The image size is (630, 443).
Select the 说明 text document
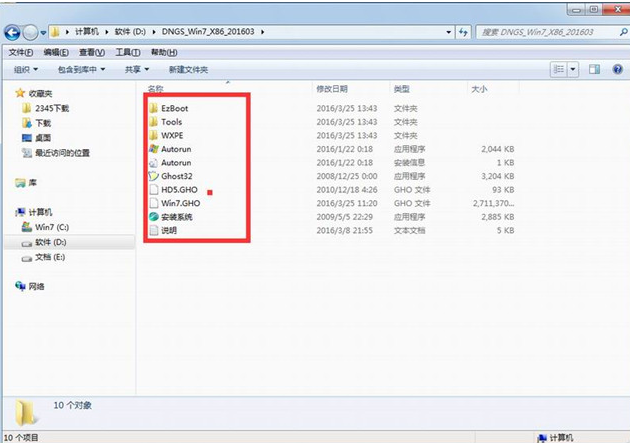tap(168, 230)
